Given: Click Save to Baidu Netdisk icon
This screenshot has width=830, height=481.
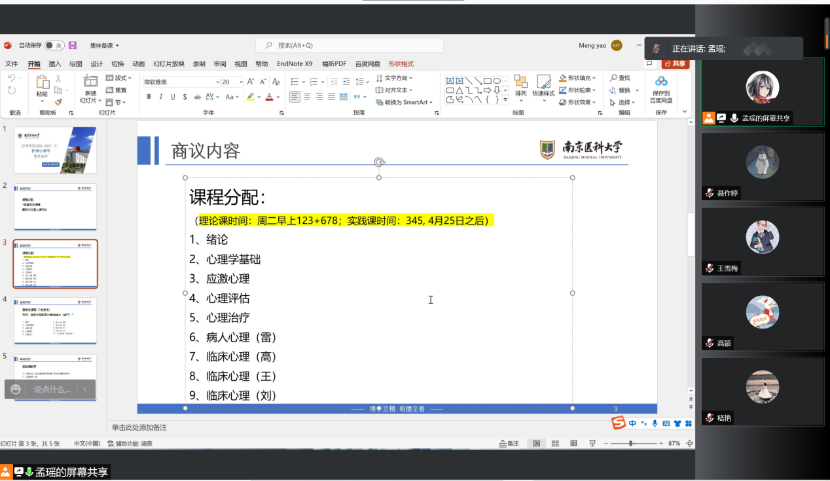Looking at the screenshot, I should pyautogui.click(x=661, y=86).
